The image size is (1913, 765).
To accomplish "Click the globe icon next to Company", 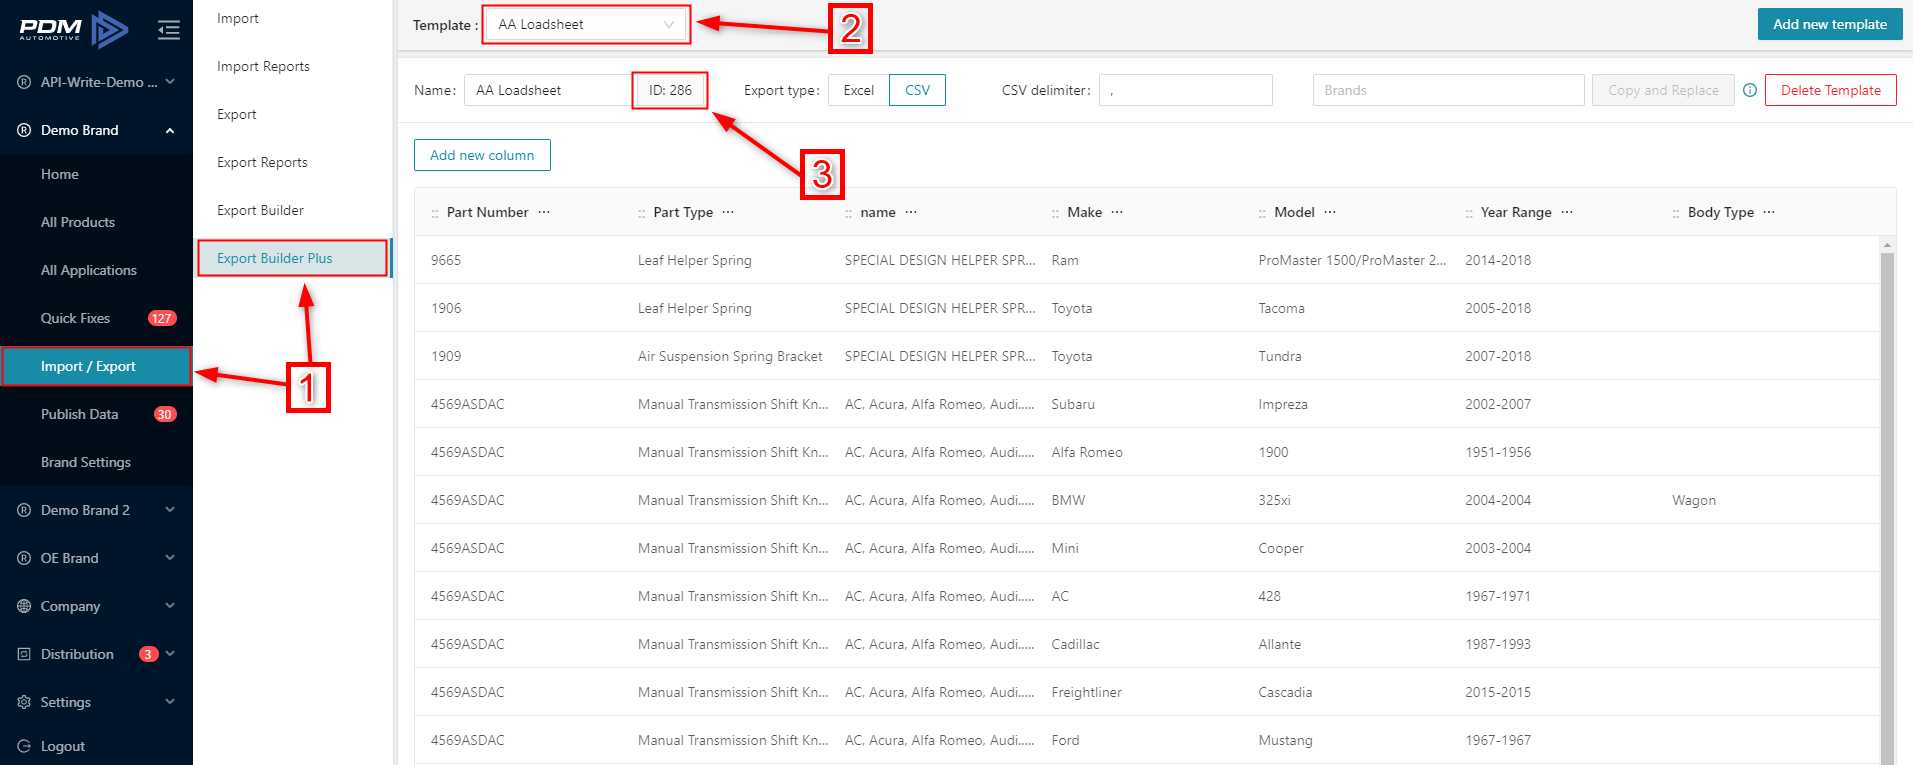I will tap(24, 606).
